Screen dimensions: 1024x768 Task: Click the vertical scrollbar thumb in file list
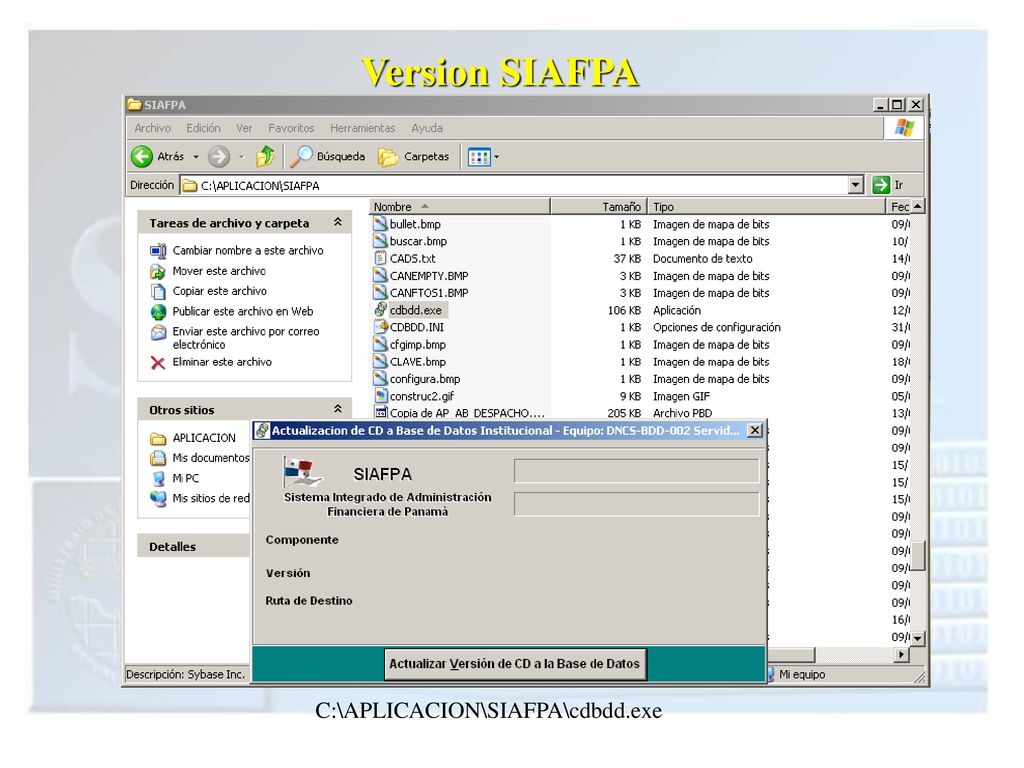click(x=918, y=556)
